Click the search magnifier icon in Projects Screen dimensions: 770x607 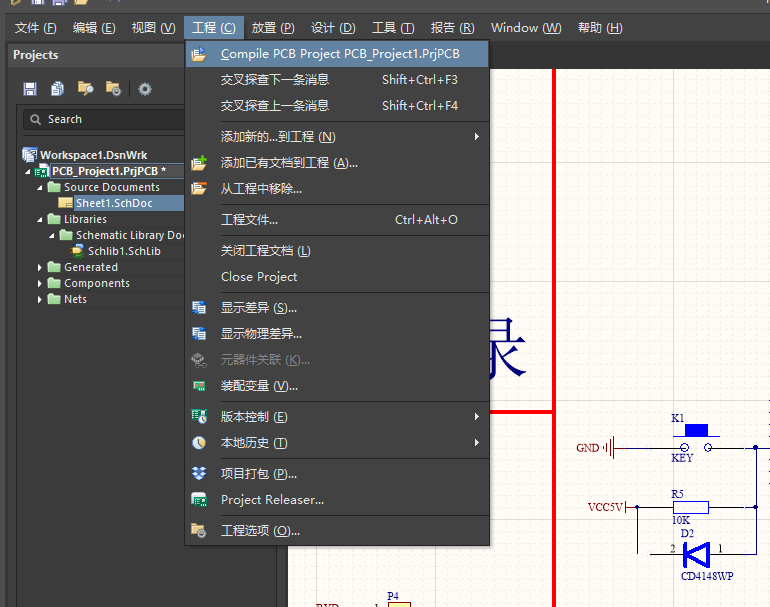click(x=35, y=119)
